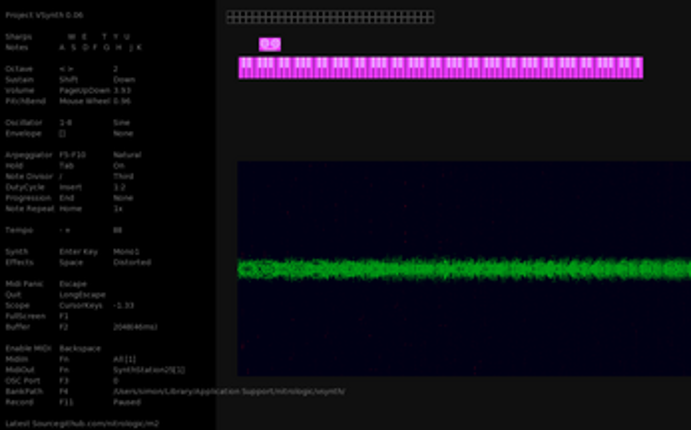This screenshot has width=691, height=430.
Task: Click the Arpeggiator value 'Natural'
Action: point(127,155)
